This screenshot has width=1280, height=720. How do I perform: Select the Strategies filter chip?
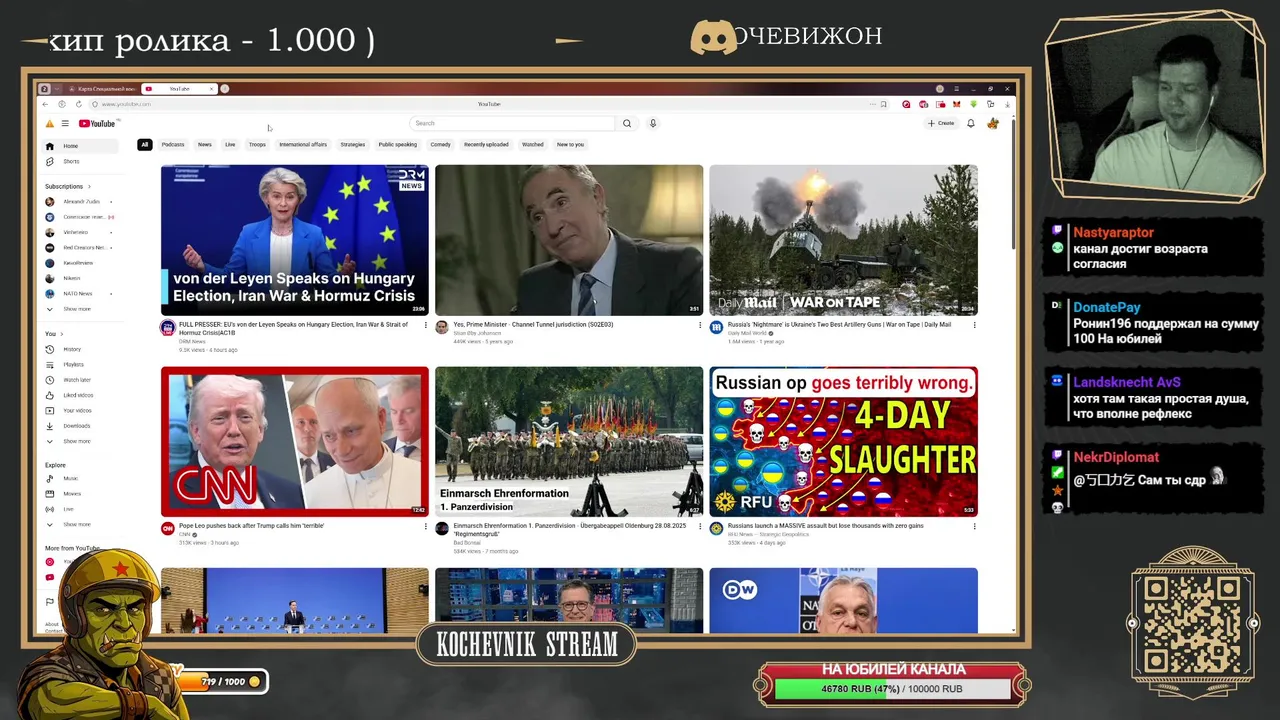[353, 144]
